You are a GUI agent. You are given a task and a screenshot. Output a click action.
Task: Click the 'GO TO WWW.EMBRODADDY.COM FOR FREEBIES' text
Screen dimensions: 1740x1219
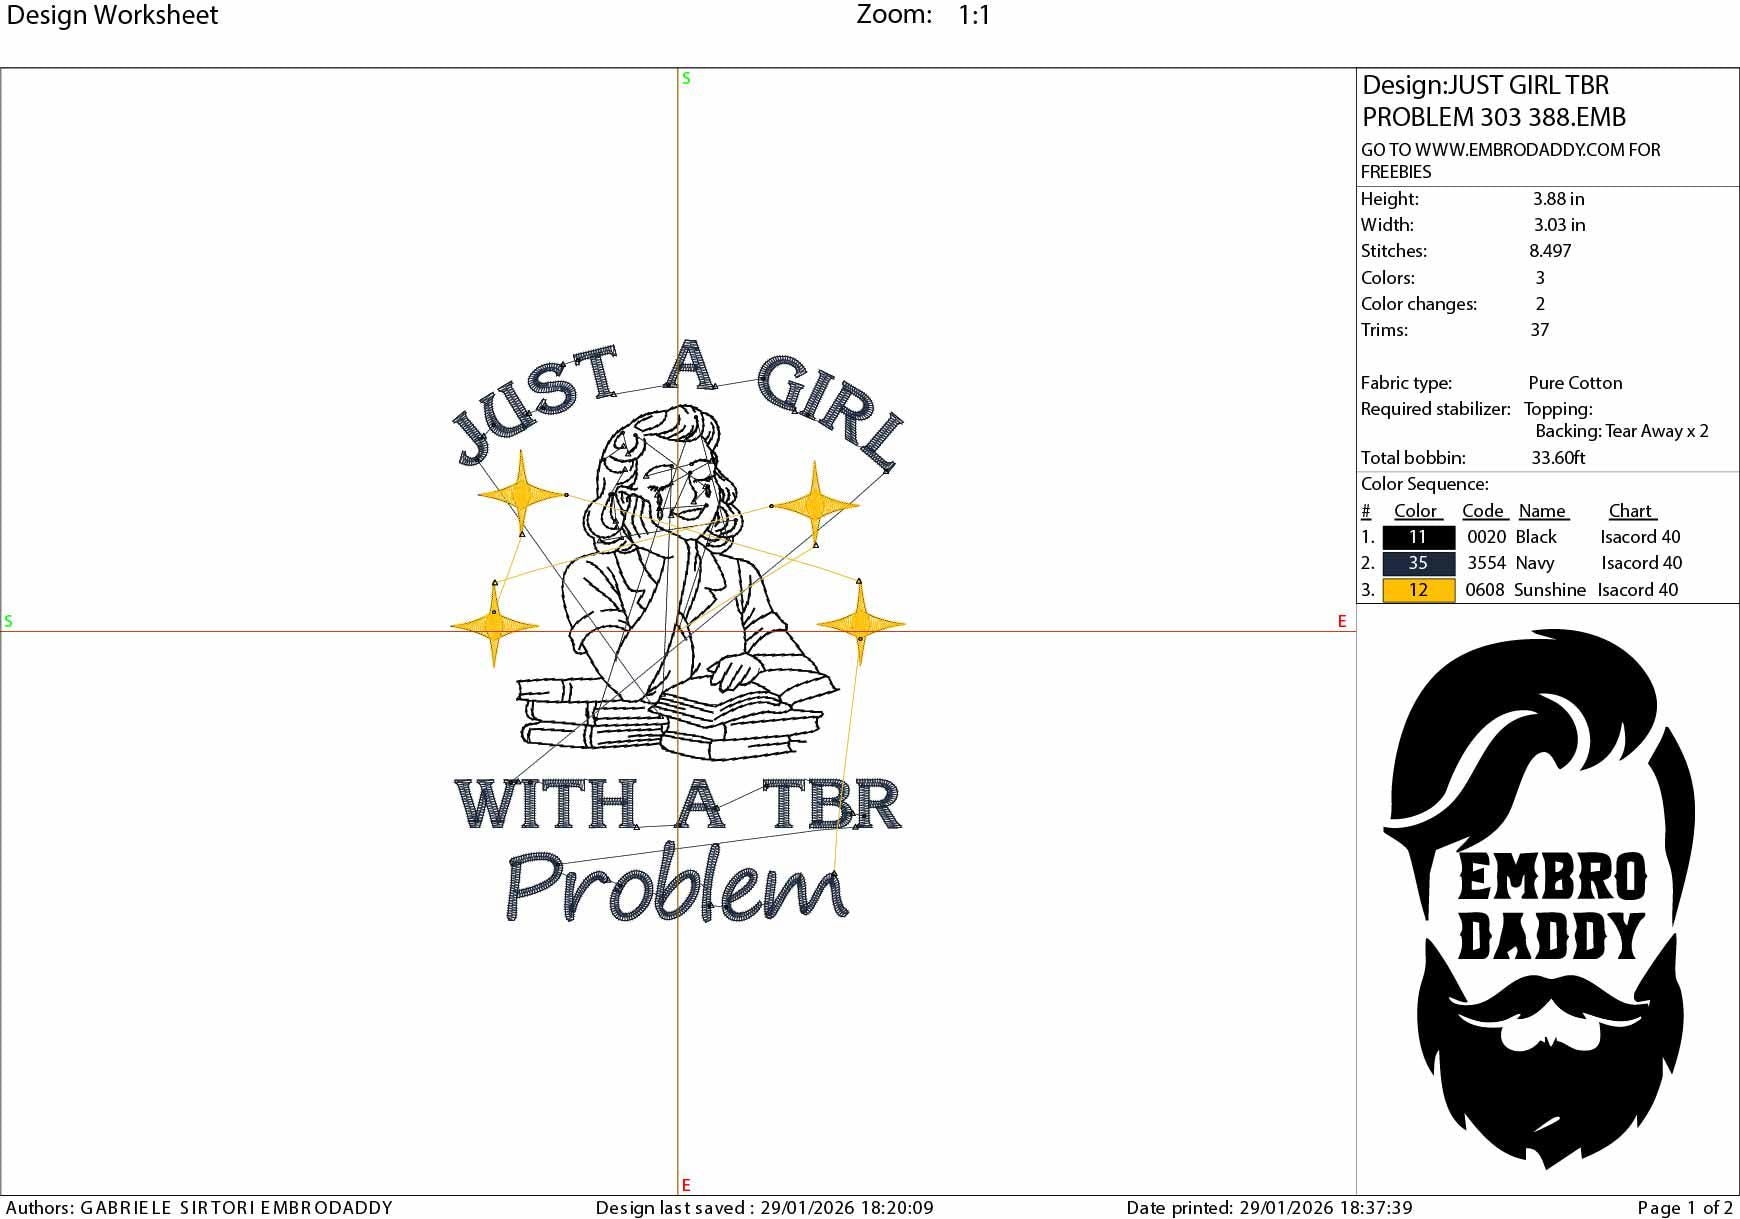(1510, 160)
